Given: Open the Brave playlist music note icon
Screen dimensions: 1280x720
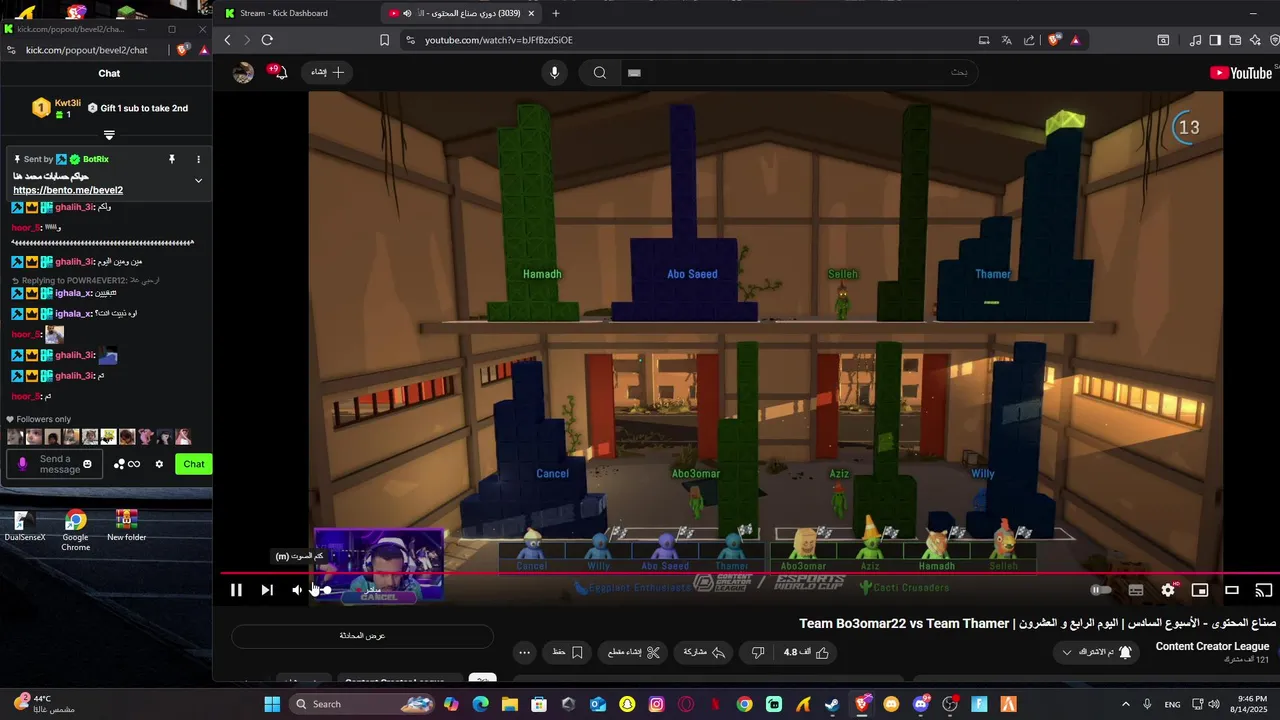Looking at the screenshot, I should 1196,40.
